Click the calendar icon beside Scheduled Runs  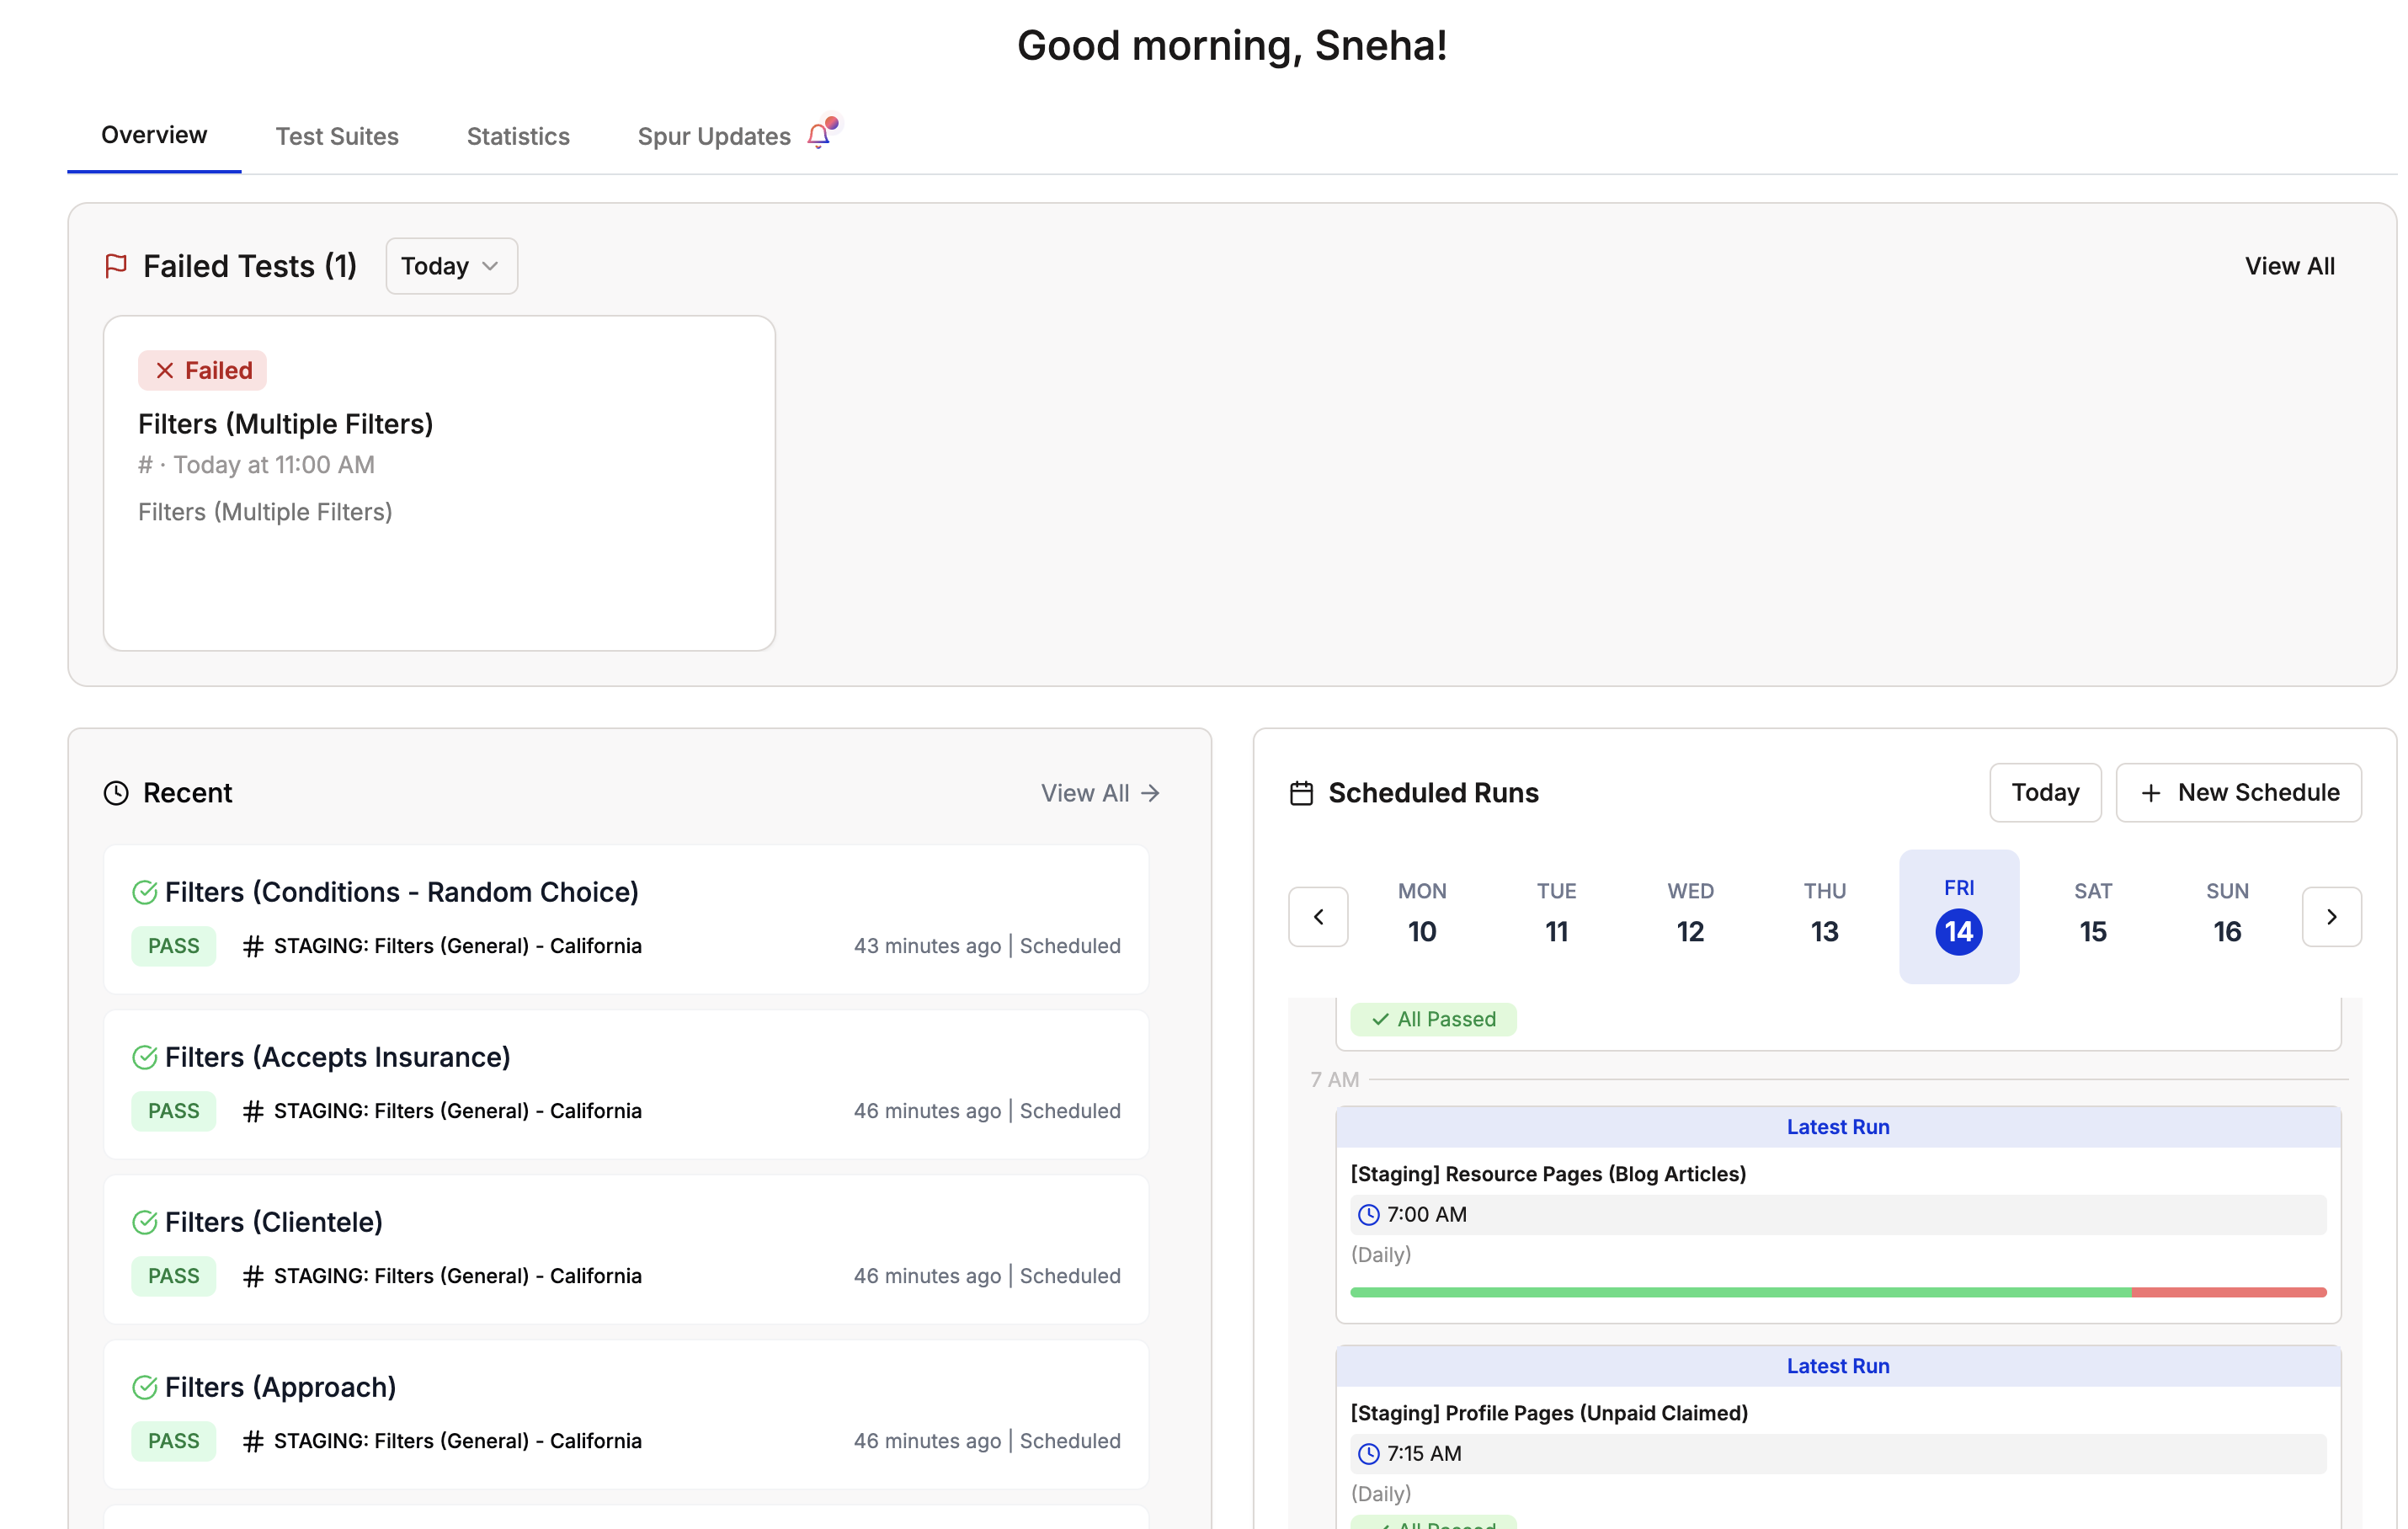1301,792
